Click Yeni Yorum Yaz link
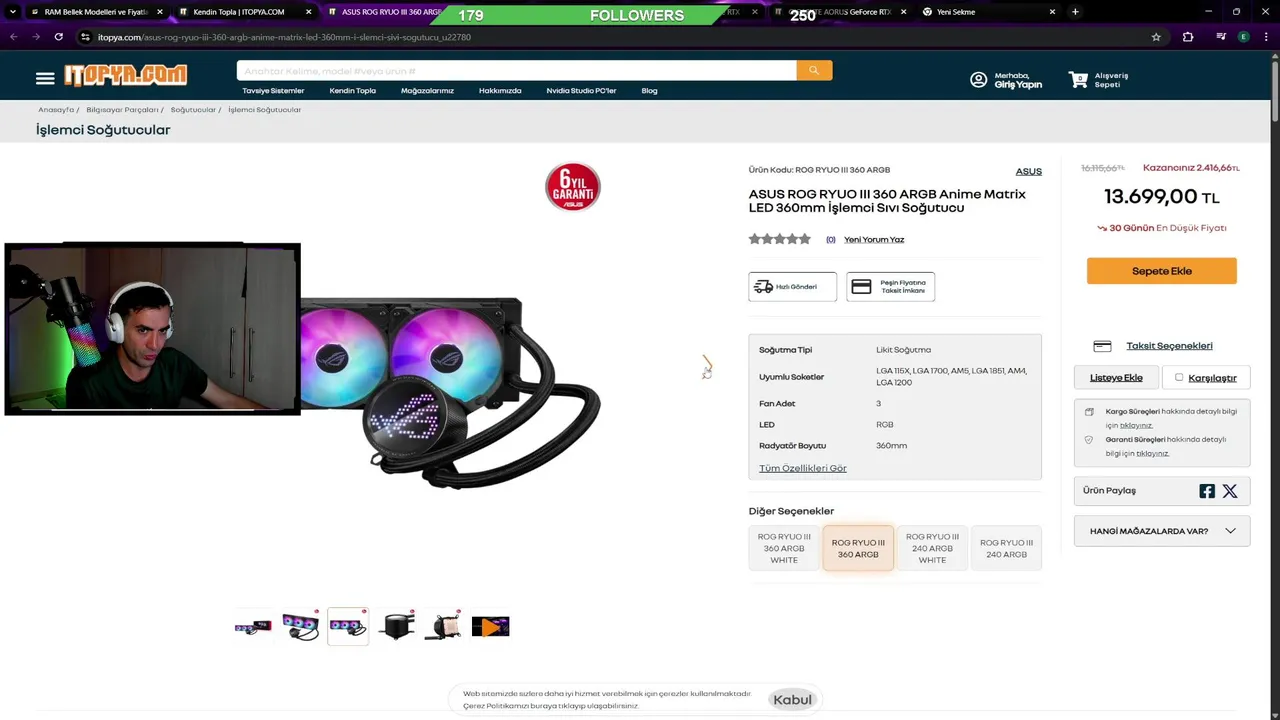The width and height of the screenshot is (1280, 720). [874, 240]
